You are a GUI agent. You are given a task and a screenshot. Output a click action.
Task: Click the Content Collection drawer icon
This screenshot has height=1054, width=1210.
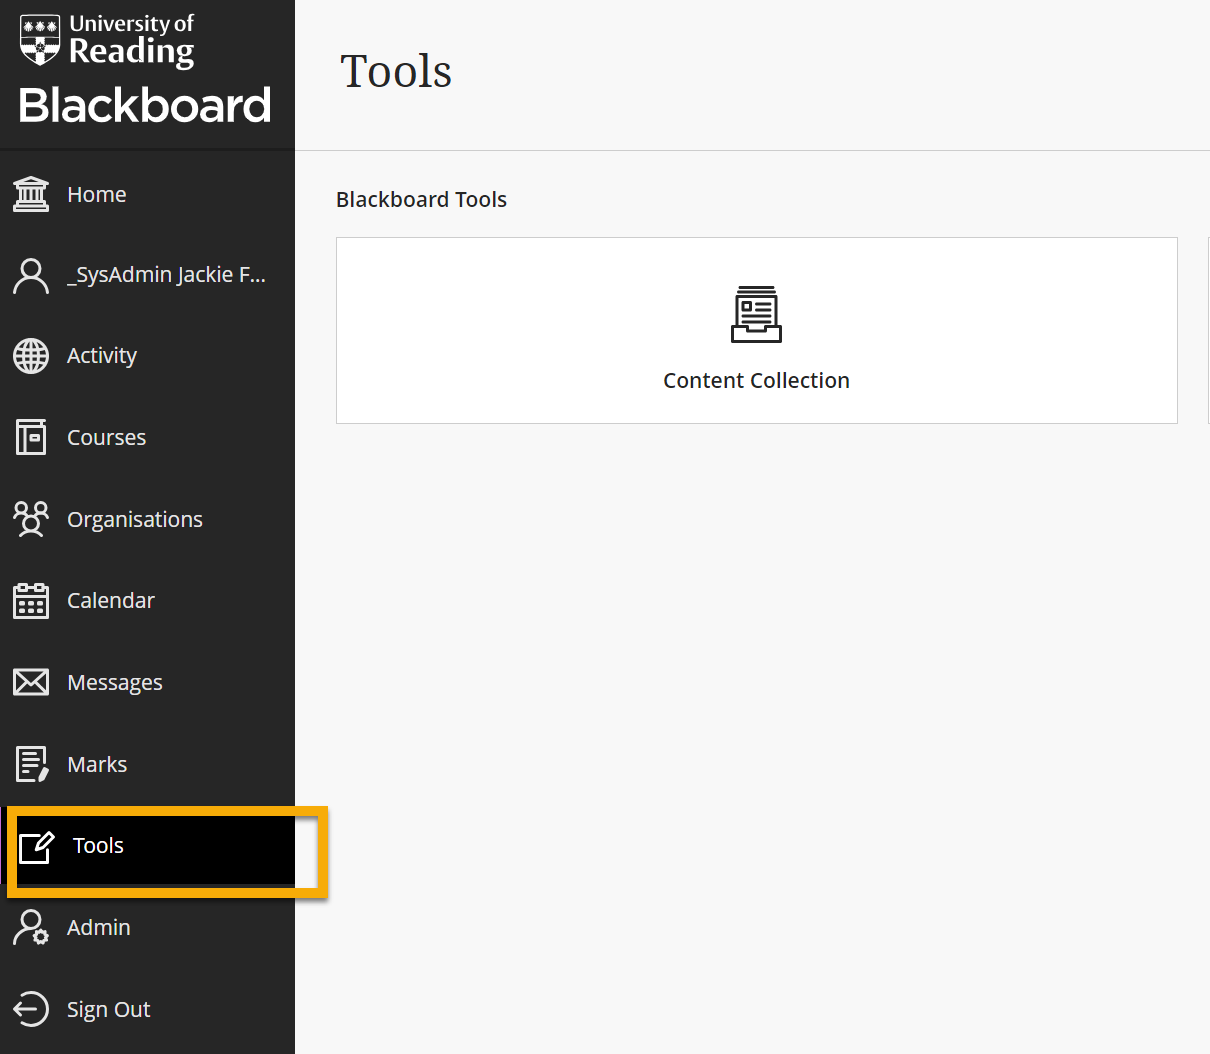[756, 314]
